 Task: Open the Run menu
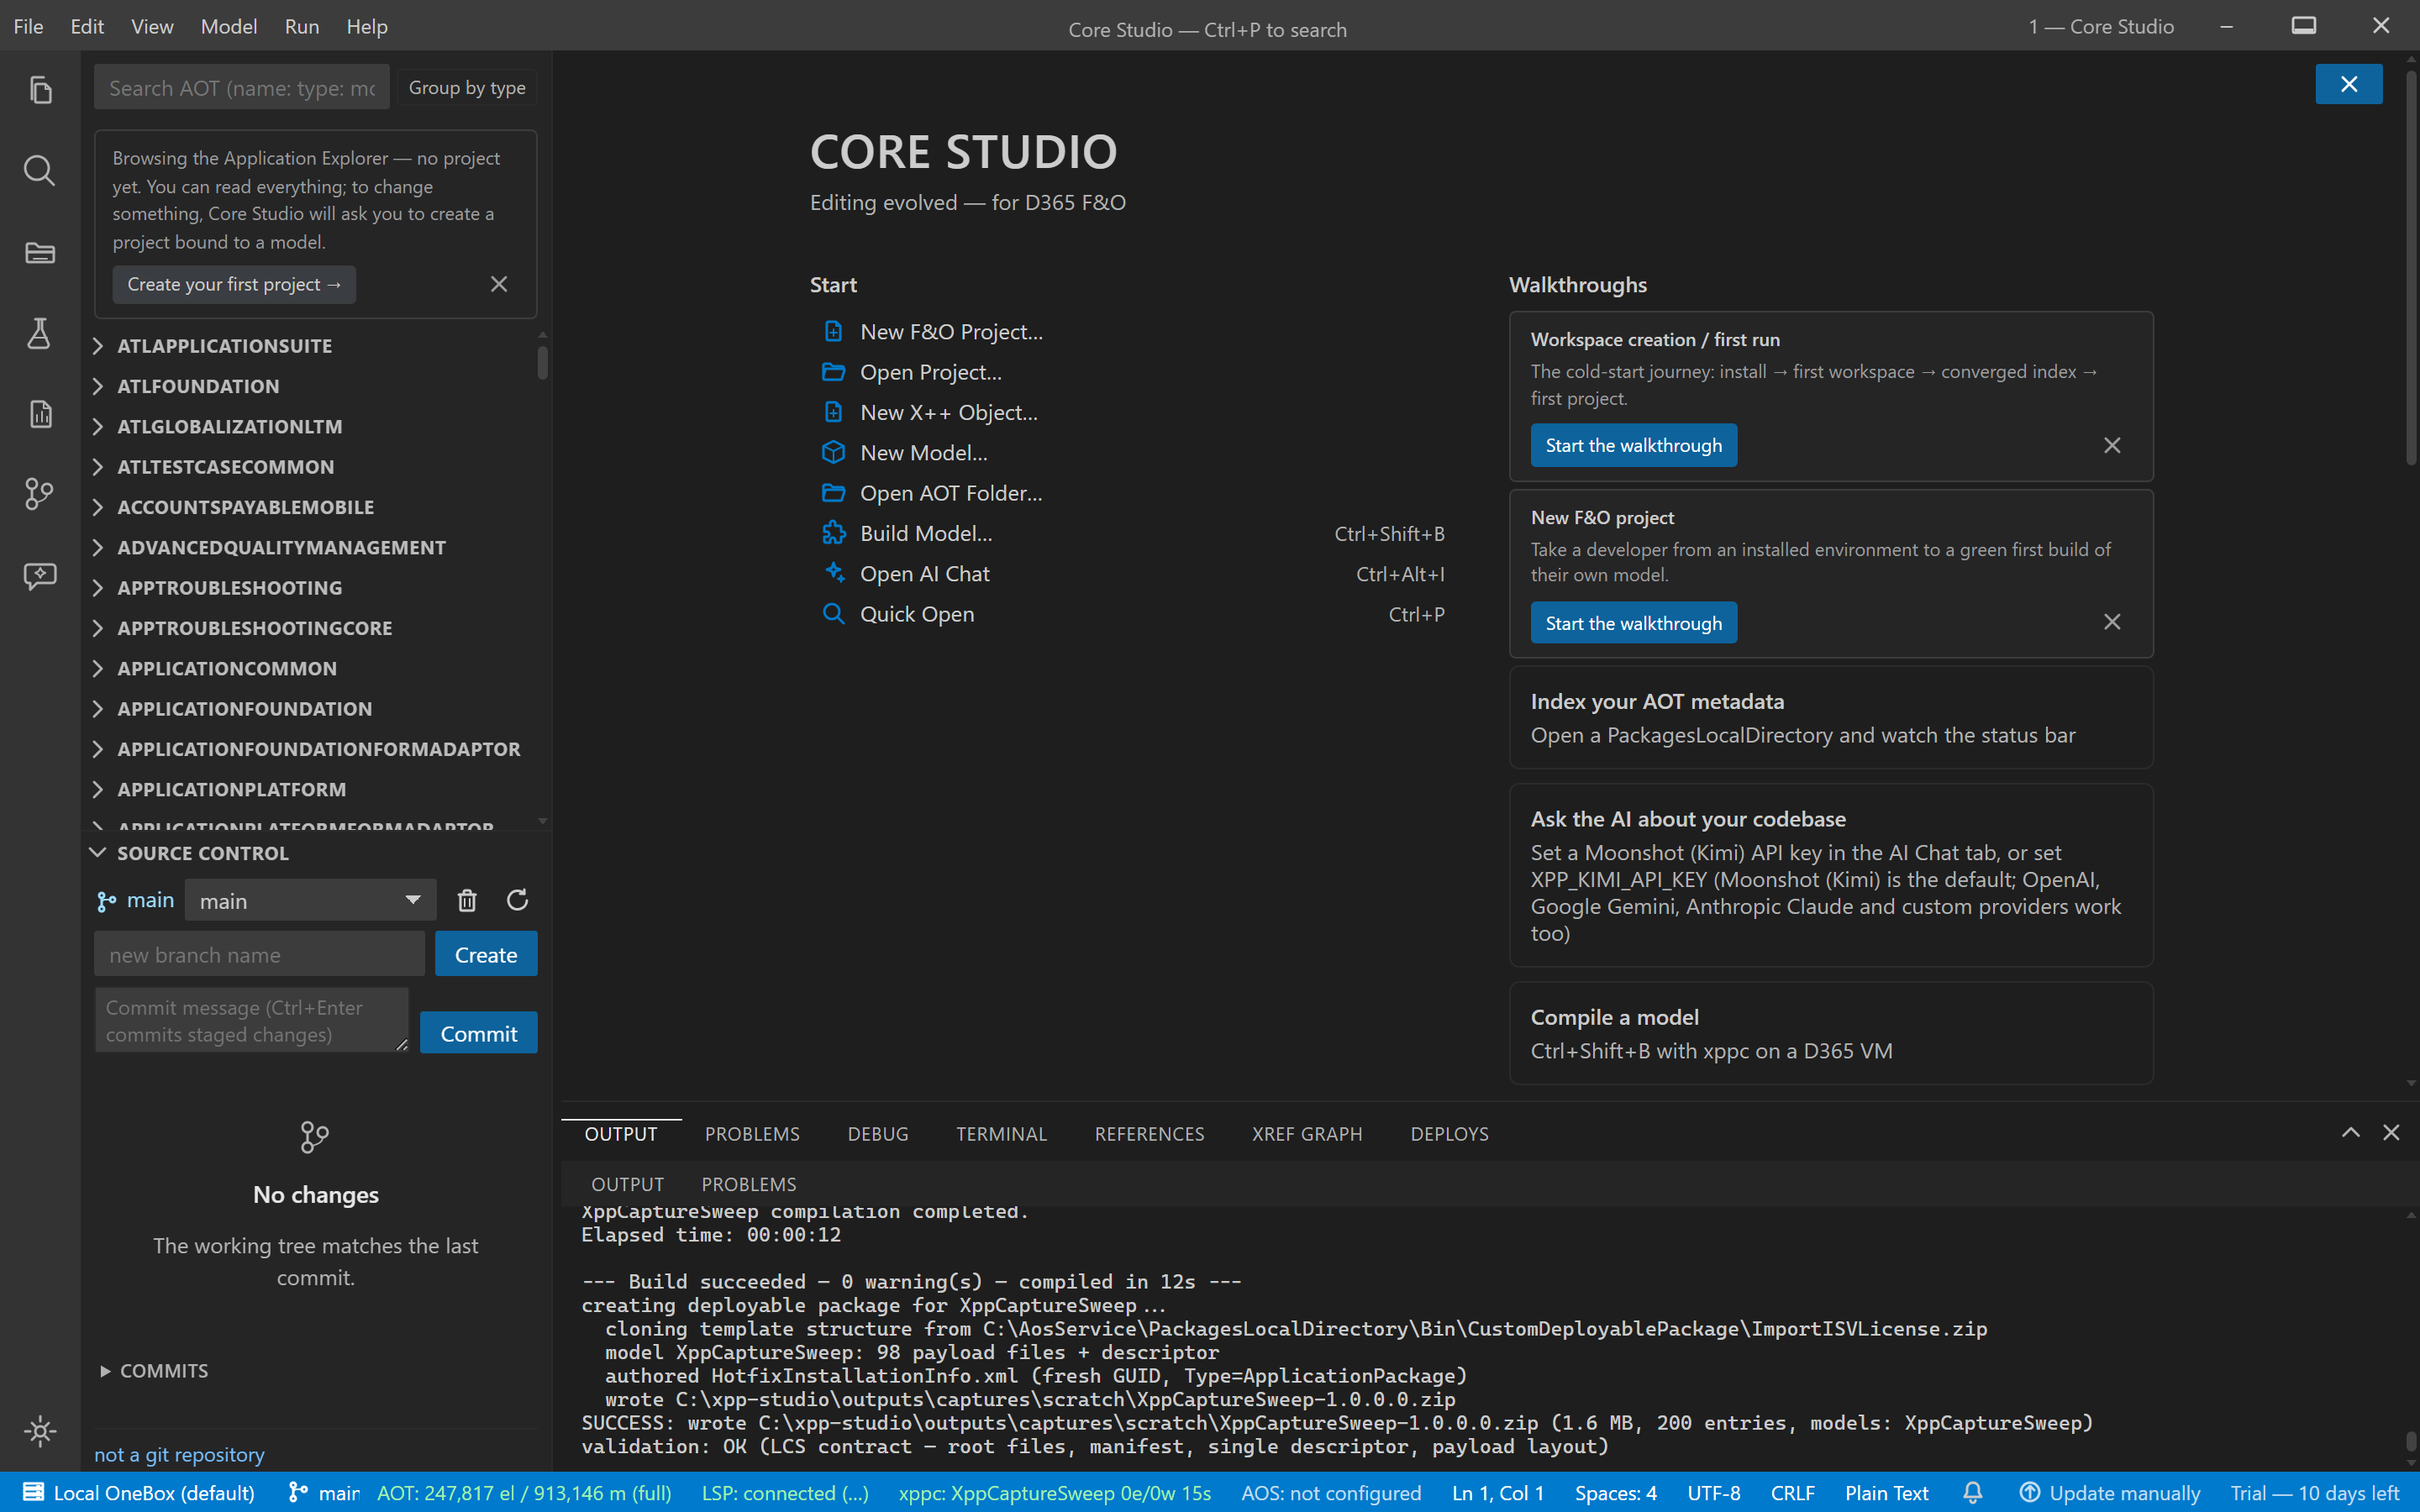(x=302, y=26)
